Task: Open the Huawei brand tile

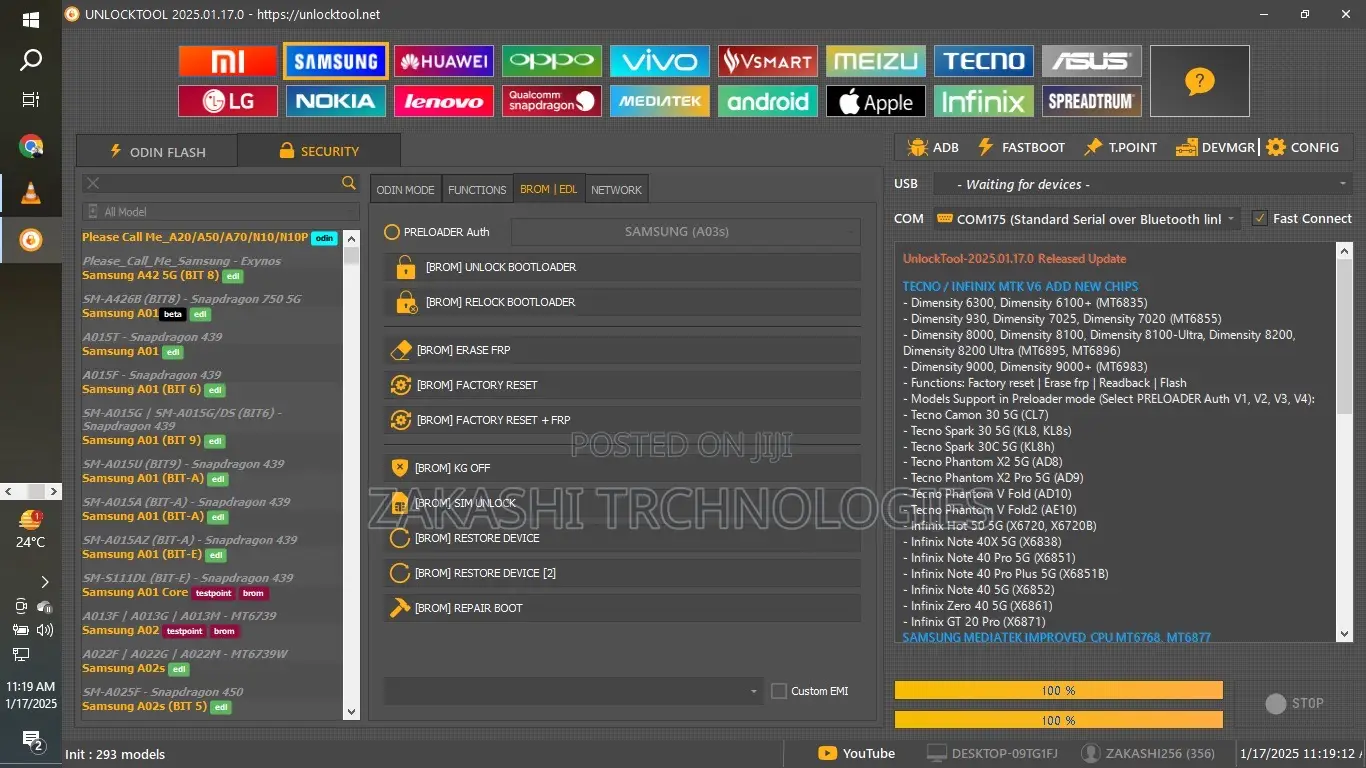Action: 444,61
